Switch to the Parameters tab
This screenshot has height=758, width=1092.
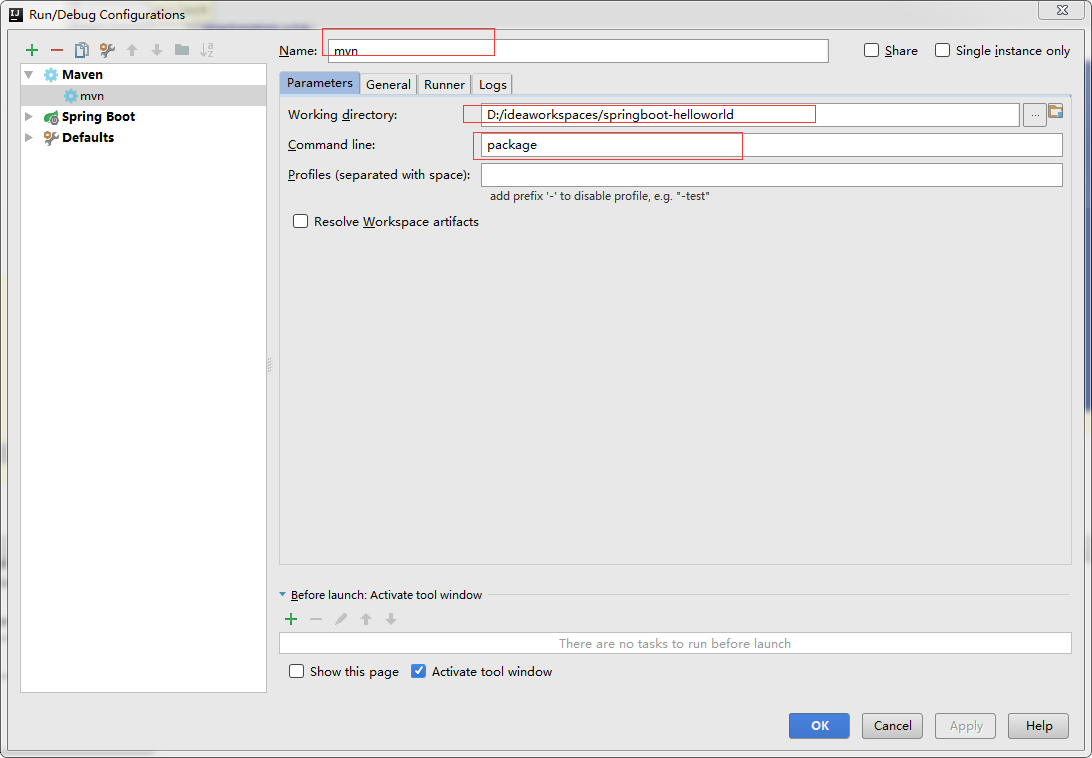point(320,83)
